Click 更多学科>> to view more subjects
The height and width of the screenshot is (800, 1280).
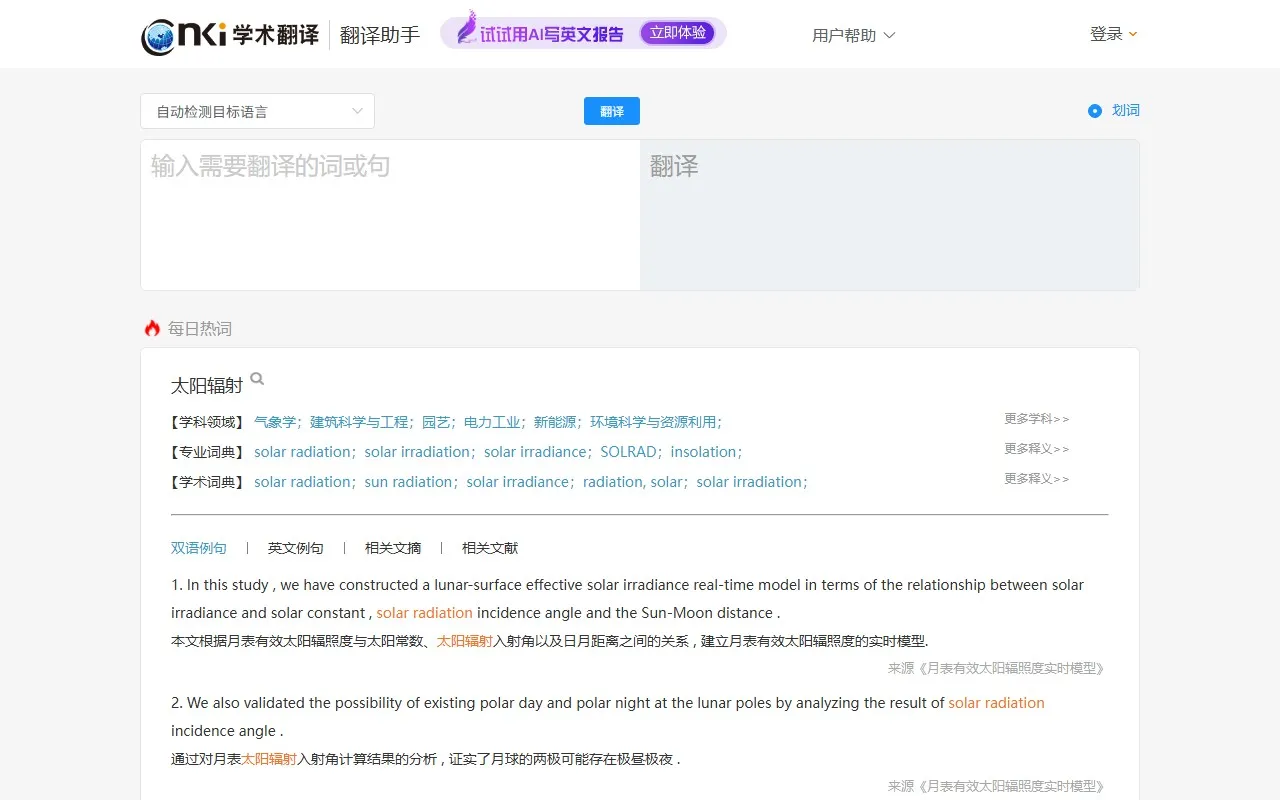1036,418
